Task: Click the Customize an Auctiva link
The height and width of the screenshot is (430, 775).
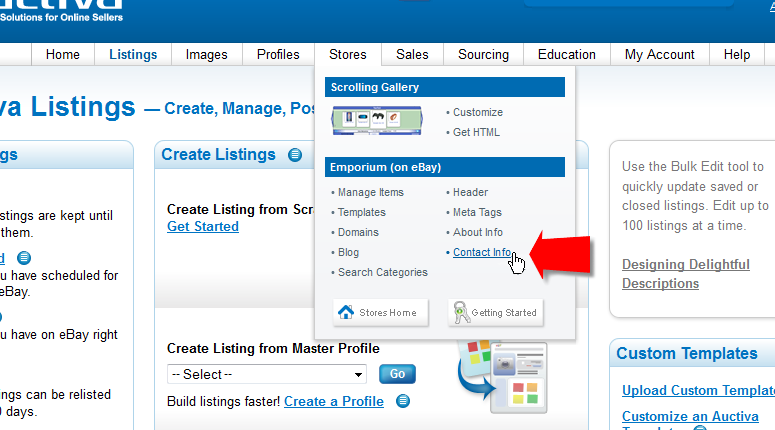Action: point(690,417)
